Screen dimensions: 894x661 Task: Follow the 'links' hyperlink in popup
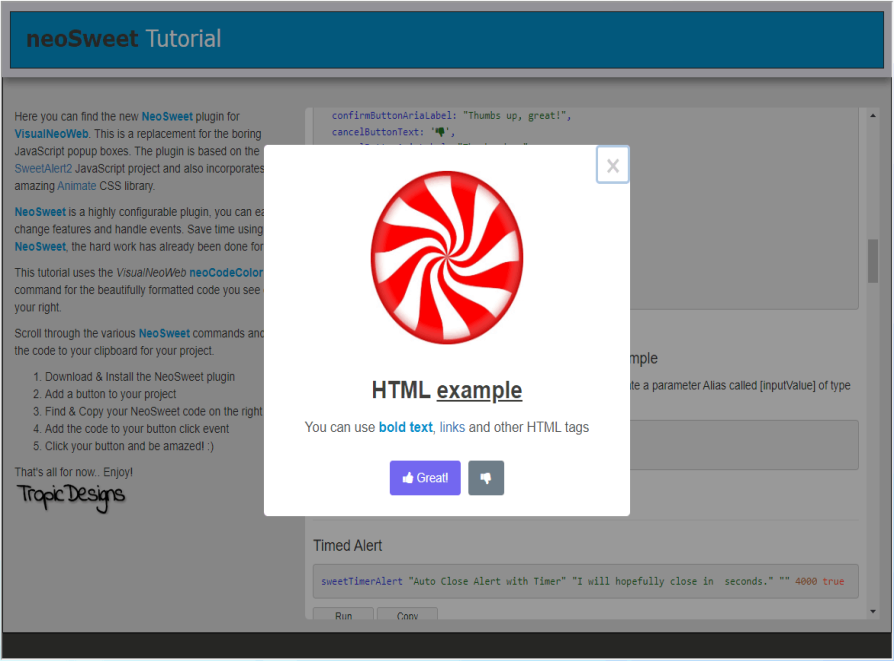point(452,427)
